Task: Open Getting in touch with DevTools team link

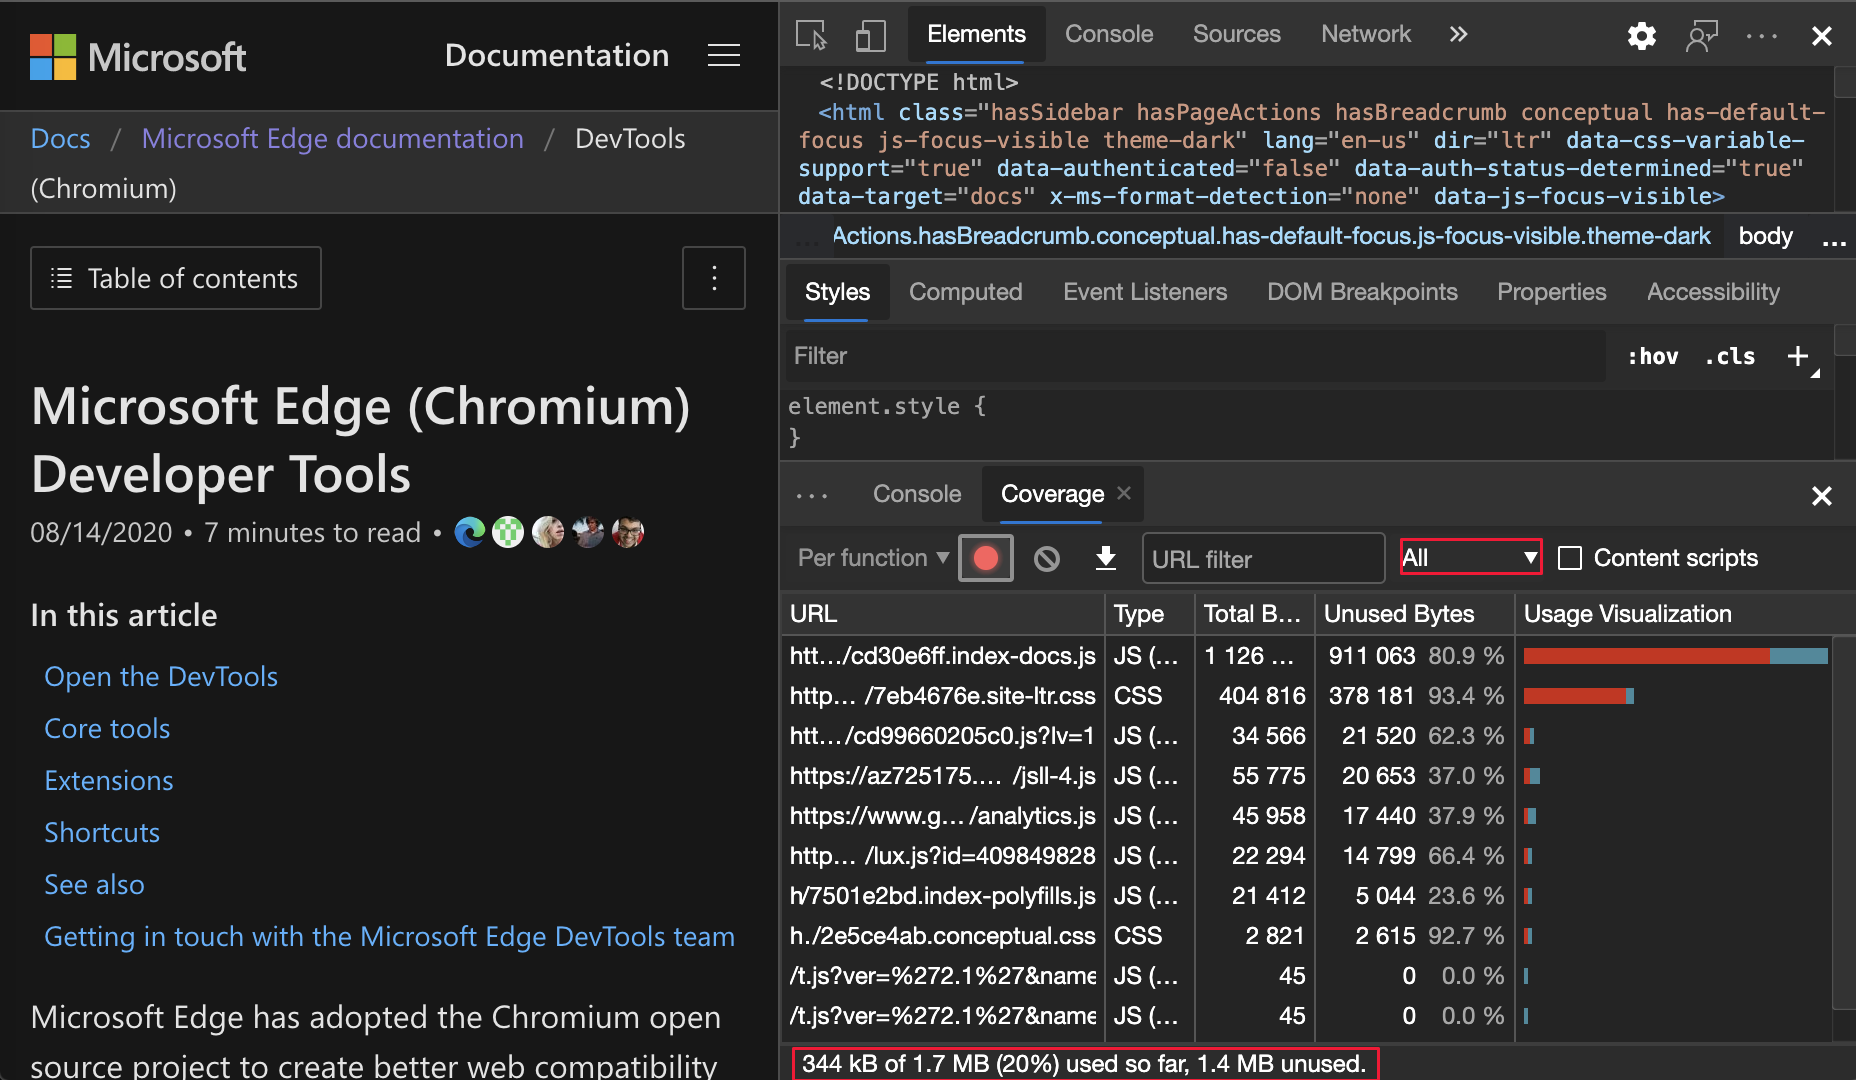Action: [x=390, y=937]
